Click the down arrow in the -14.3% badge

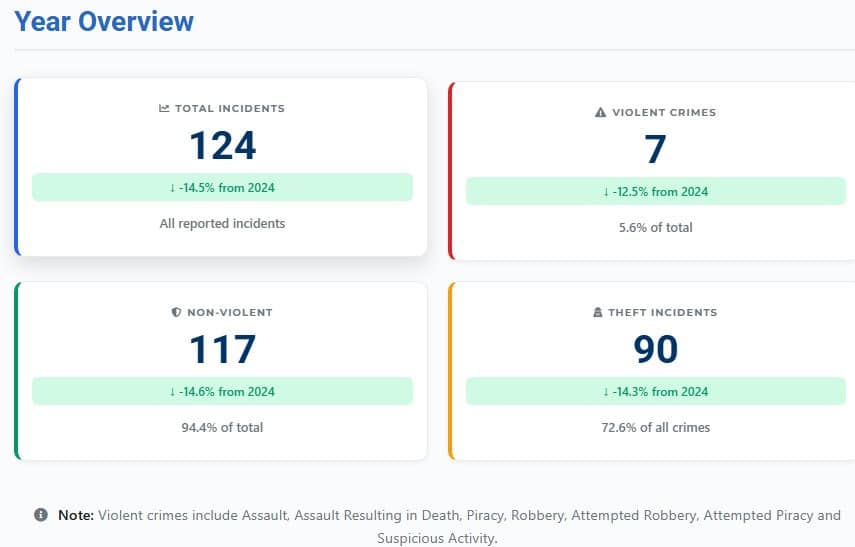(606, 391)
